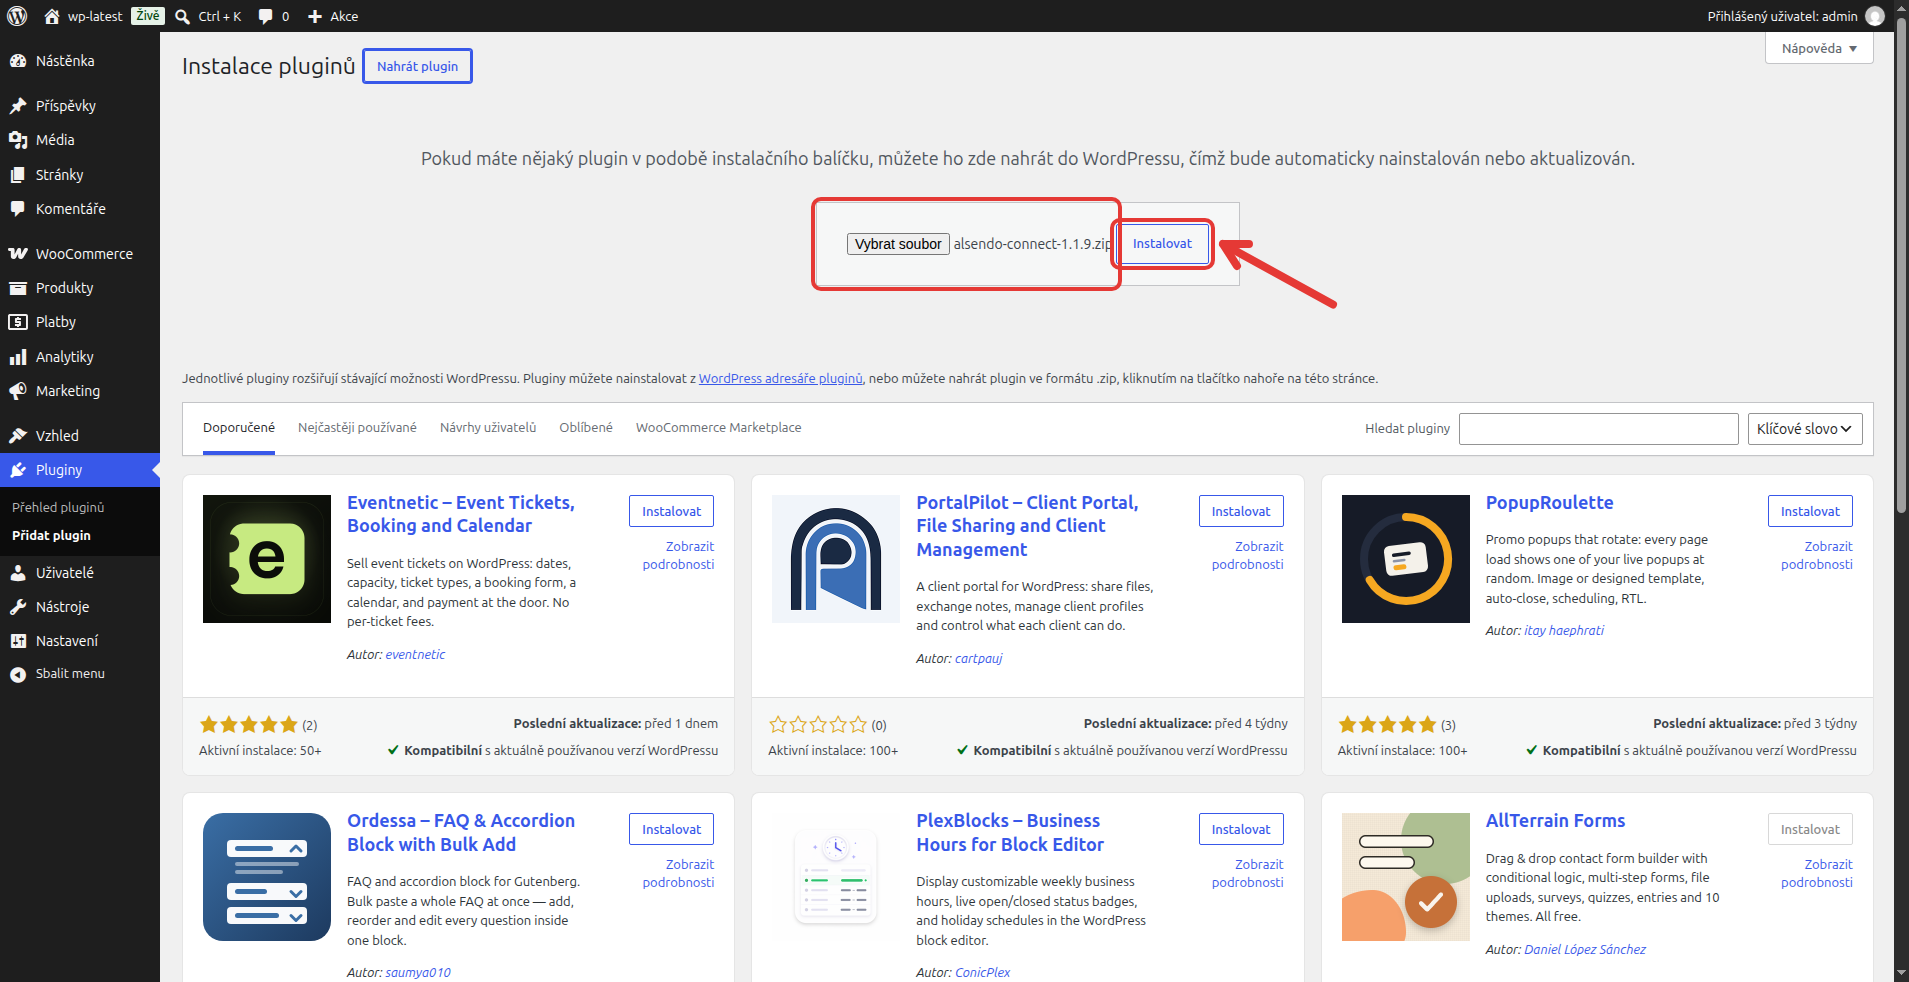The image size is (1909, 982).
Task: Open Média icon in sidebar
Action: pos(18,140)
